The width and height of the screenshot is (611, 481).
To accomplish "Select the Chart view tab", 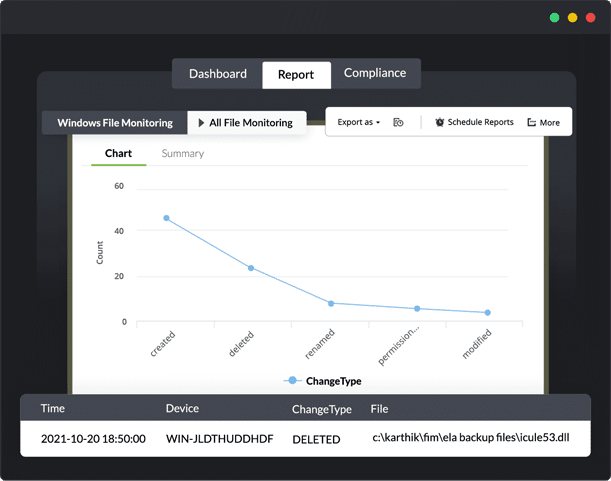I will pyautogui.click(x=118, y=154).
